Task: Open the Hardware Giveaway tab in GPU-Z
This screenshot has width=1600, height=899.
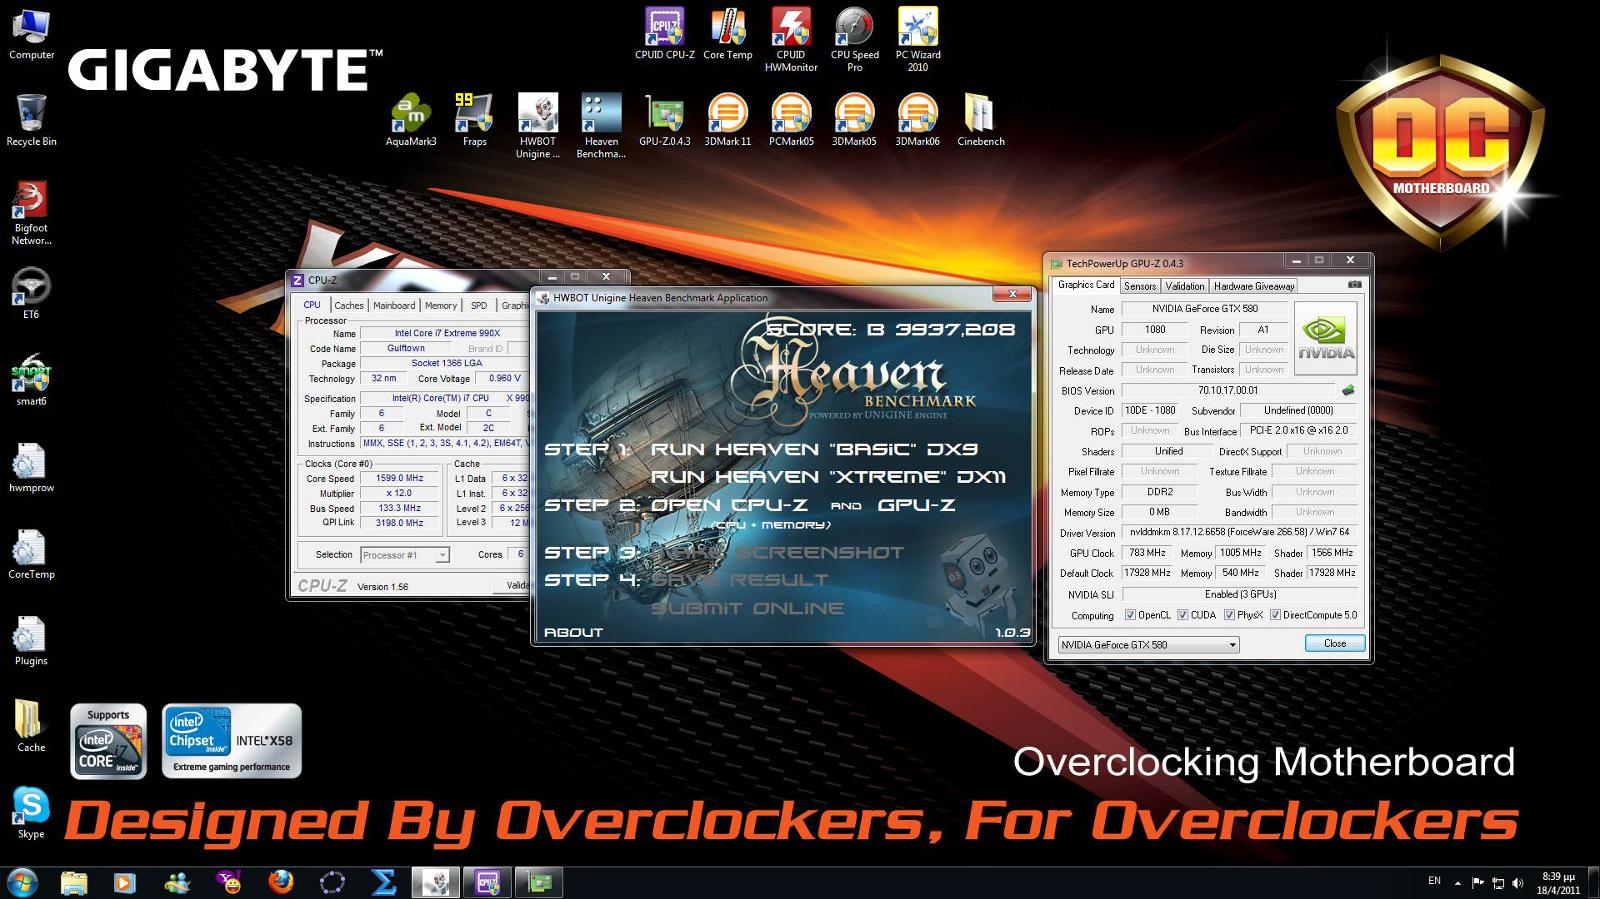Action: point(1254,286)
